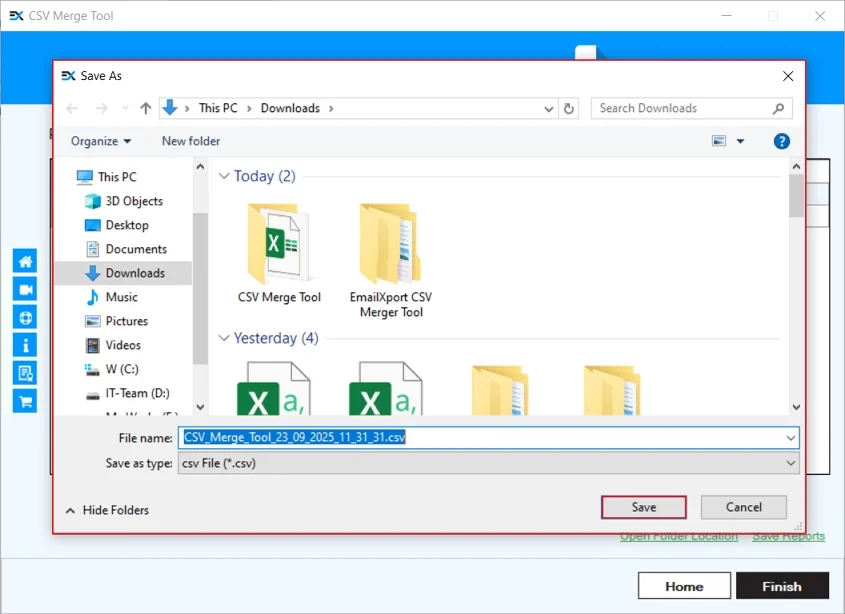845x614 pixels.
Task: View software info via the sidebar icon
Action: point(24,344)
